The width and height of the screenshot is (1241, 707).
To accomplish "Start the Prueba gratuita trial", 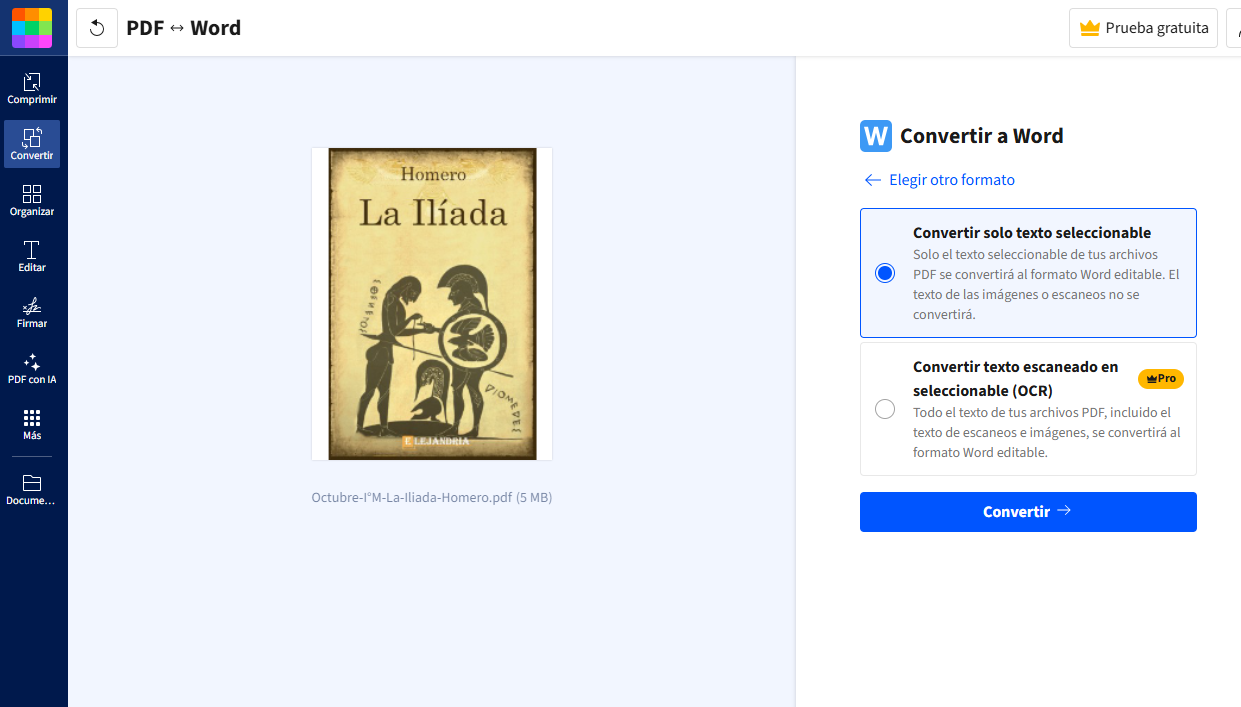I will [1144, 28].
